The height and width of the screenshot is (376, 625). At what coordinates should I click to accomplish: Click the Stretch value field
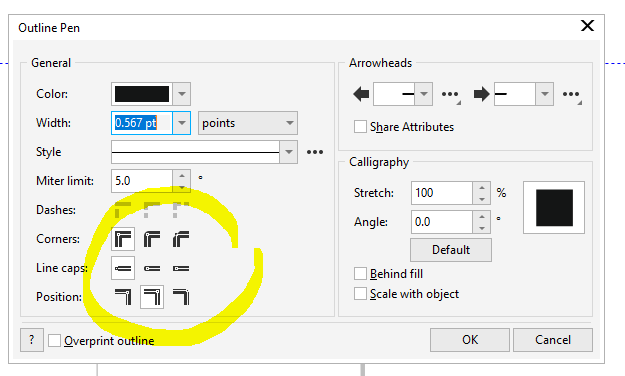(442, 193)
